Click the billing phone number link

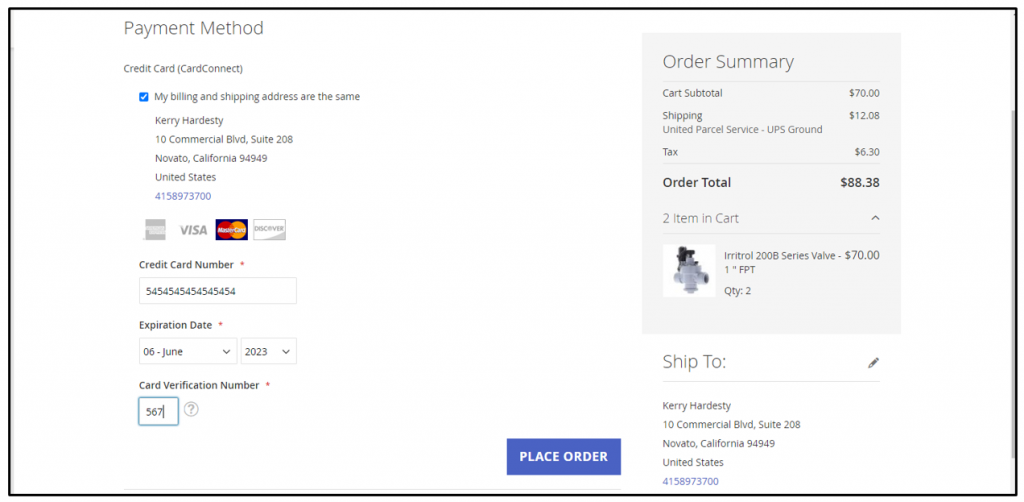click(183, 196)
